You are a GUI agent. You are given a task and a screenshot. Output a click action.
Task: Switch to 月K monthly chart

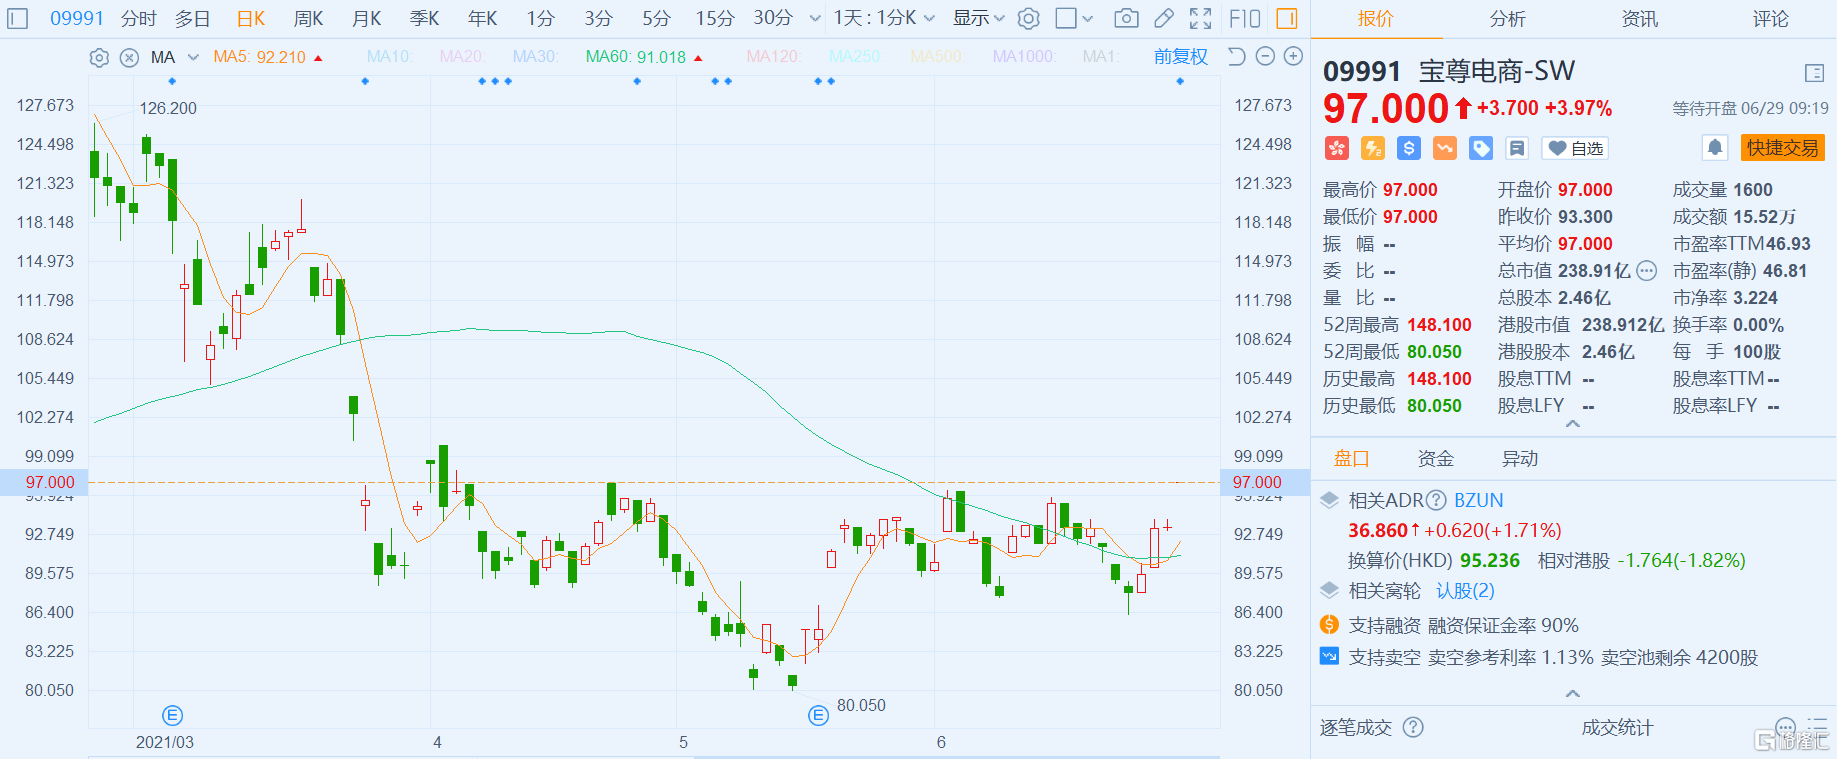click(x=367, y=18)
